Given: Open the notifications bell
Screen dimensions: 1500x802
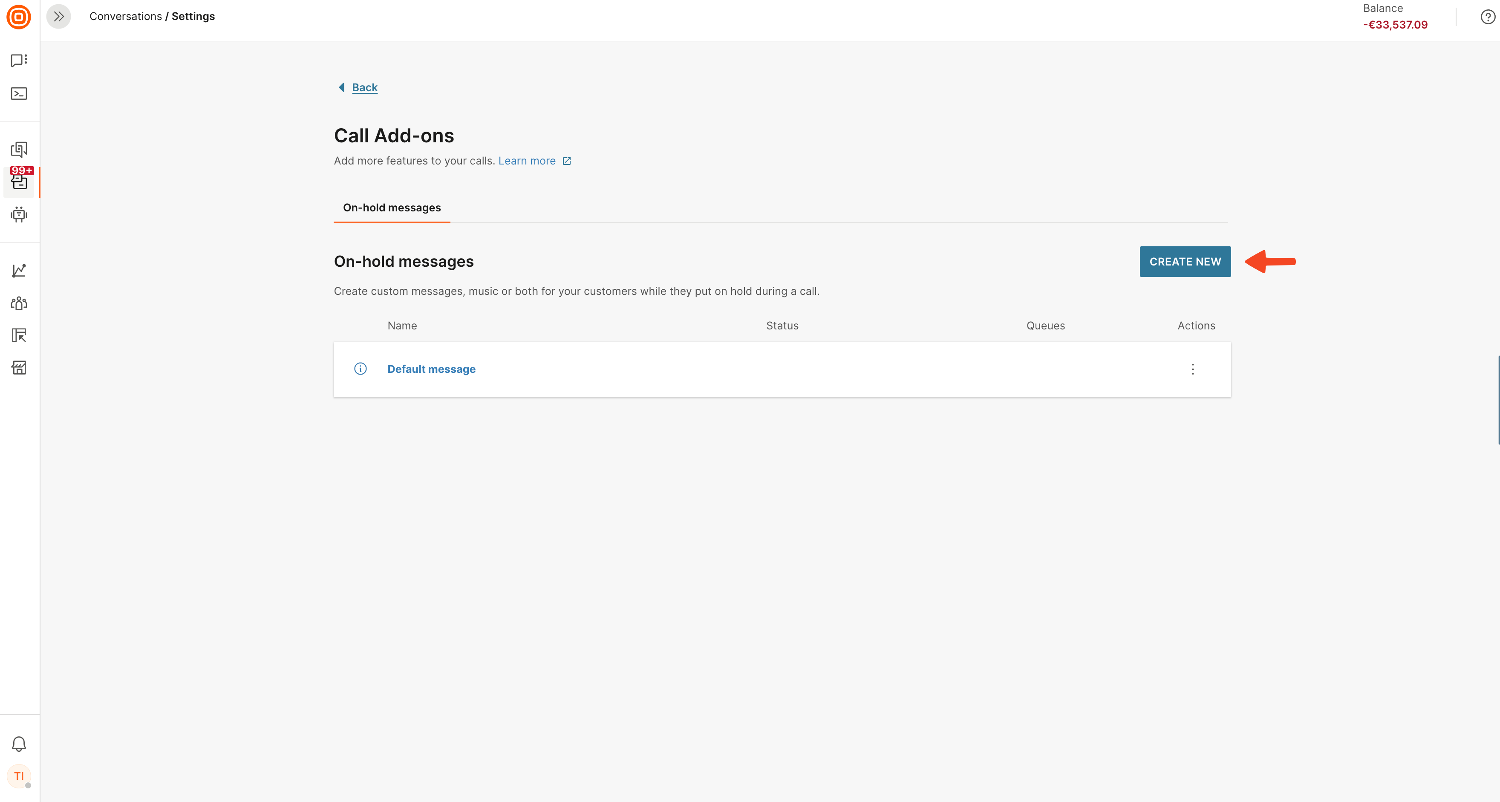Looking at the screenshot, I should tap(19, 745).
